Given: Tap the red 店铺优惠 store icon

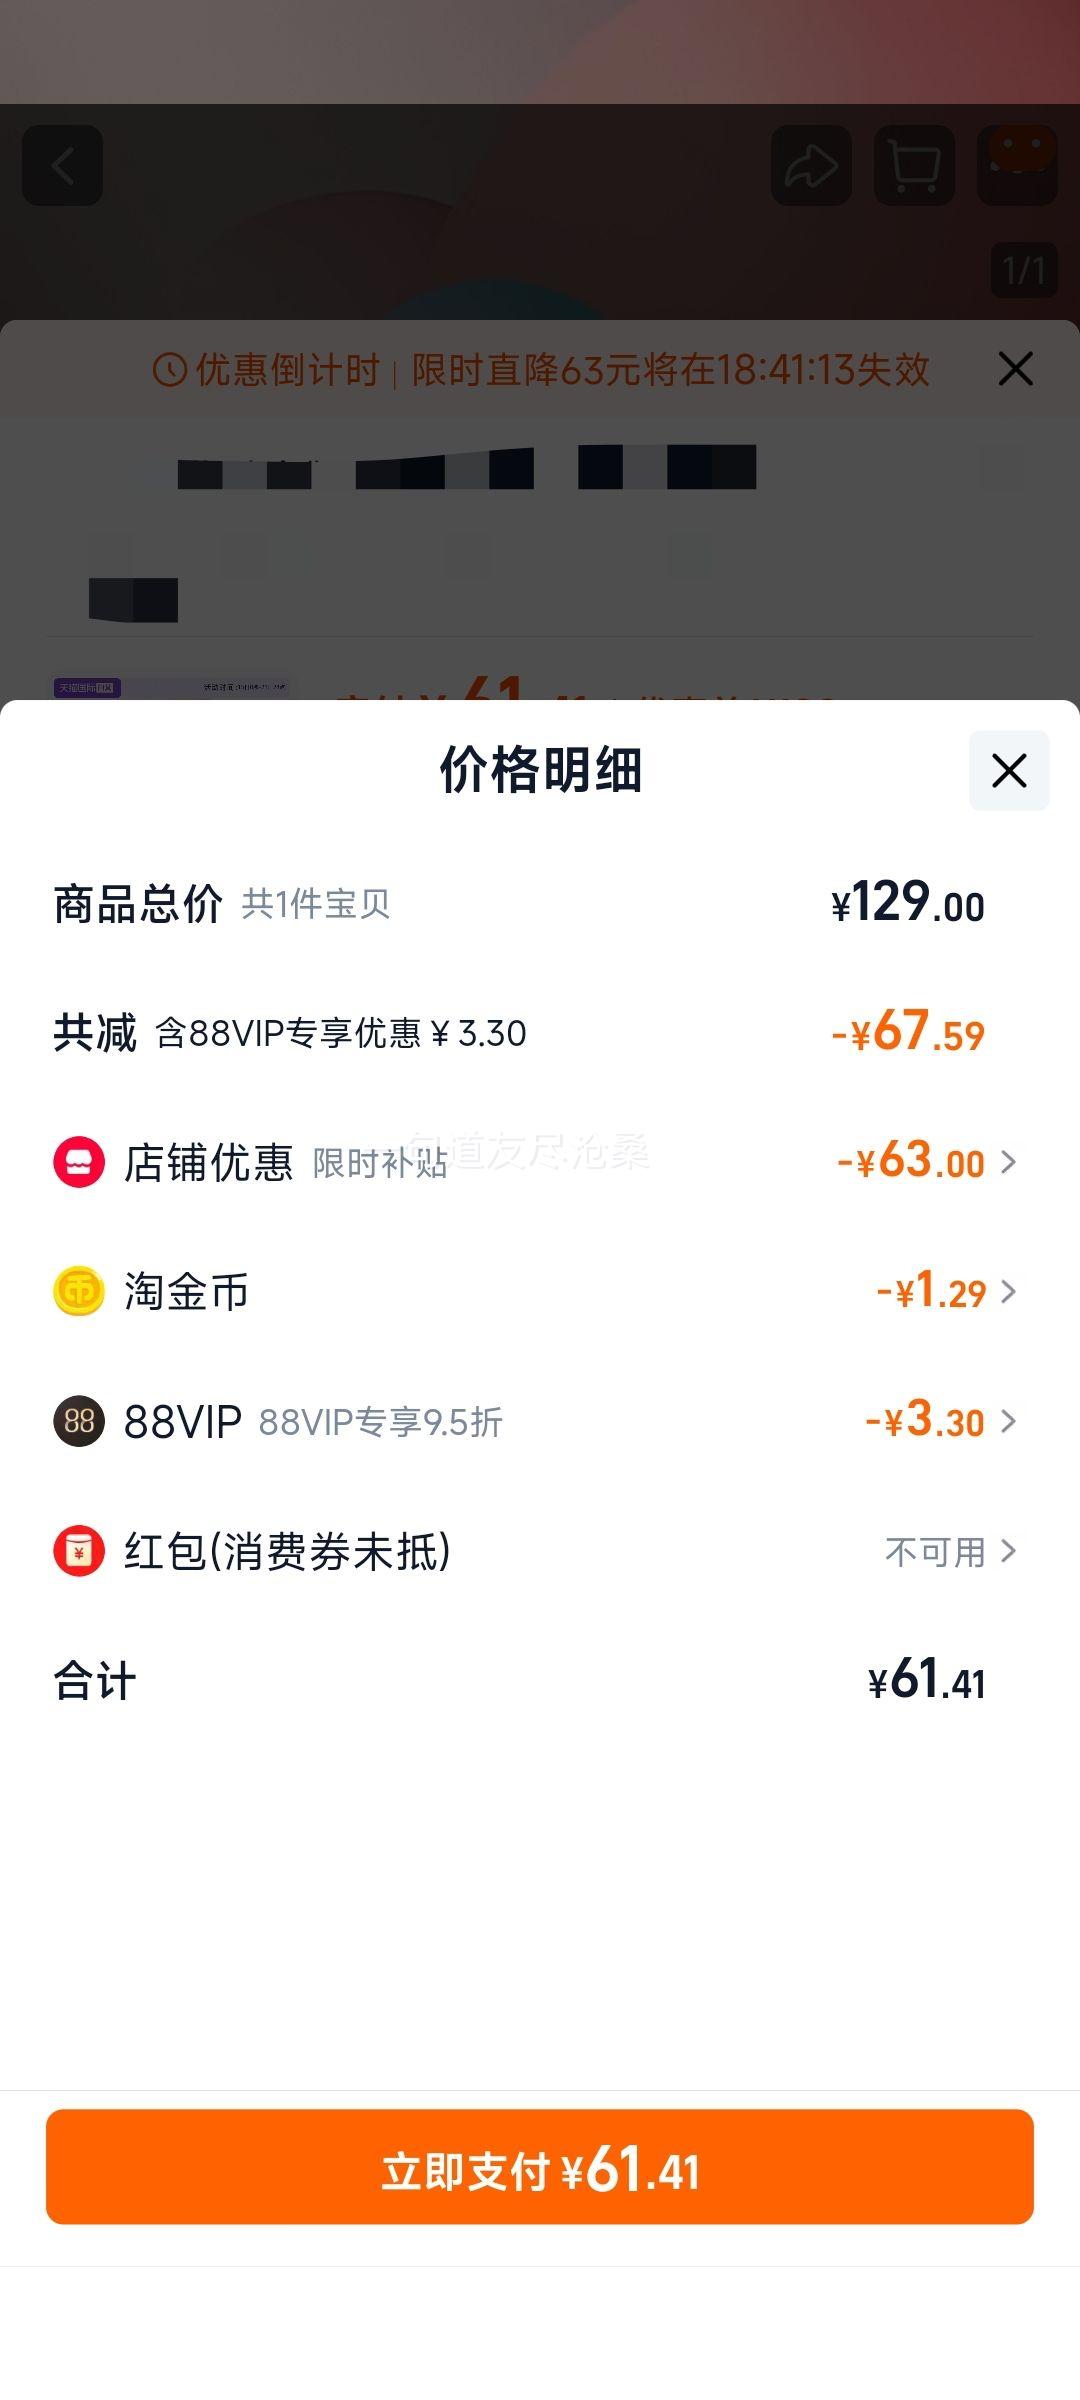Looking at the screenshot, I should tap(79, 1162).
